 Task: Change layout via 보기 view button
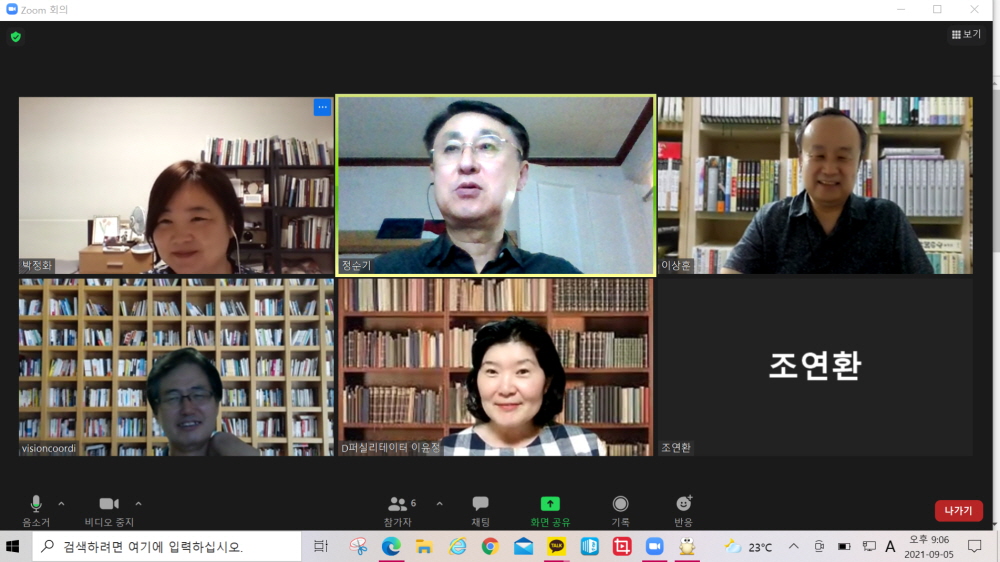(965, 35)
